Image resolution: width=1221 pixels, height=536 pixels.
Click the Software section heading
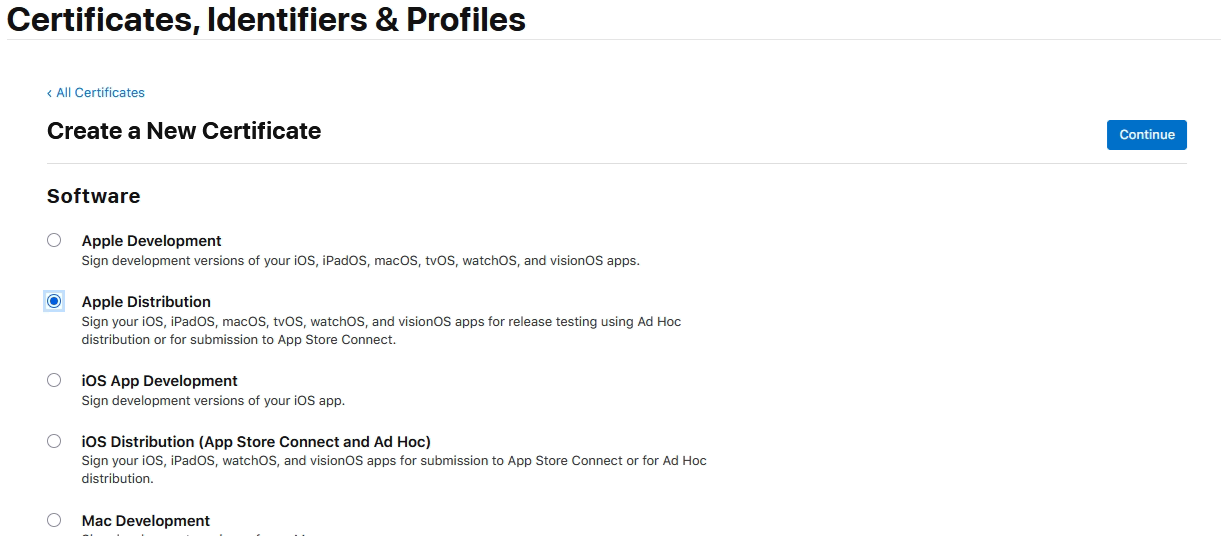tap(93, 196)
